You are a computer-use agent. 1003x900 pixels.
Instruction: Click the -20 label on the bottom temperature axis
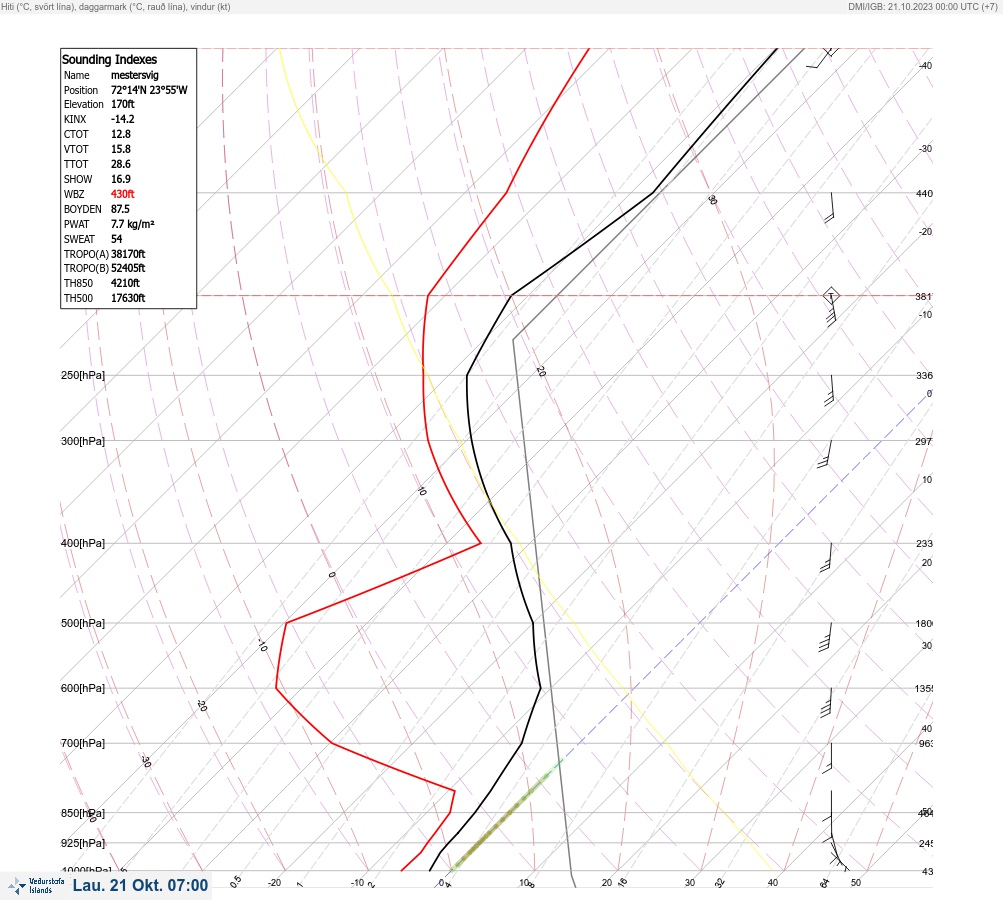274,883
